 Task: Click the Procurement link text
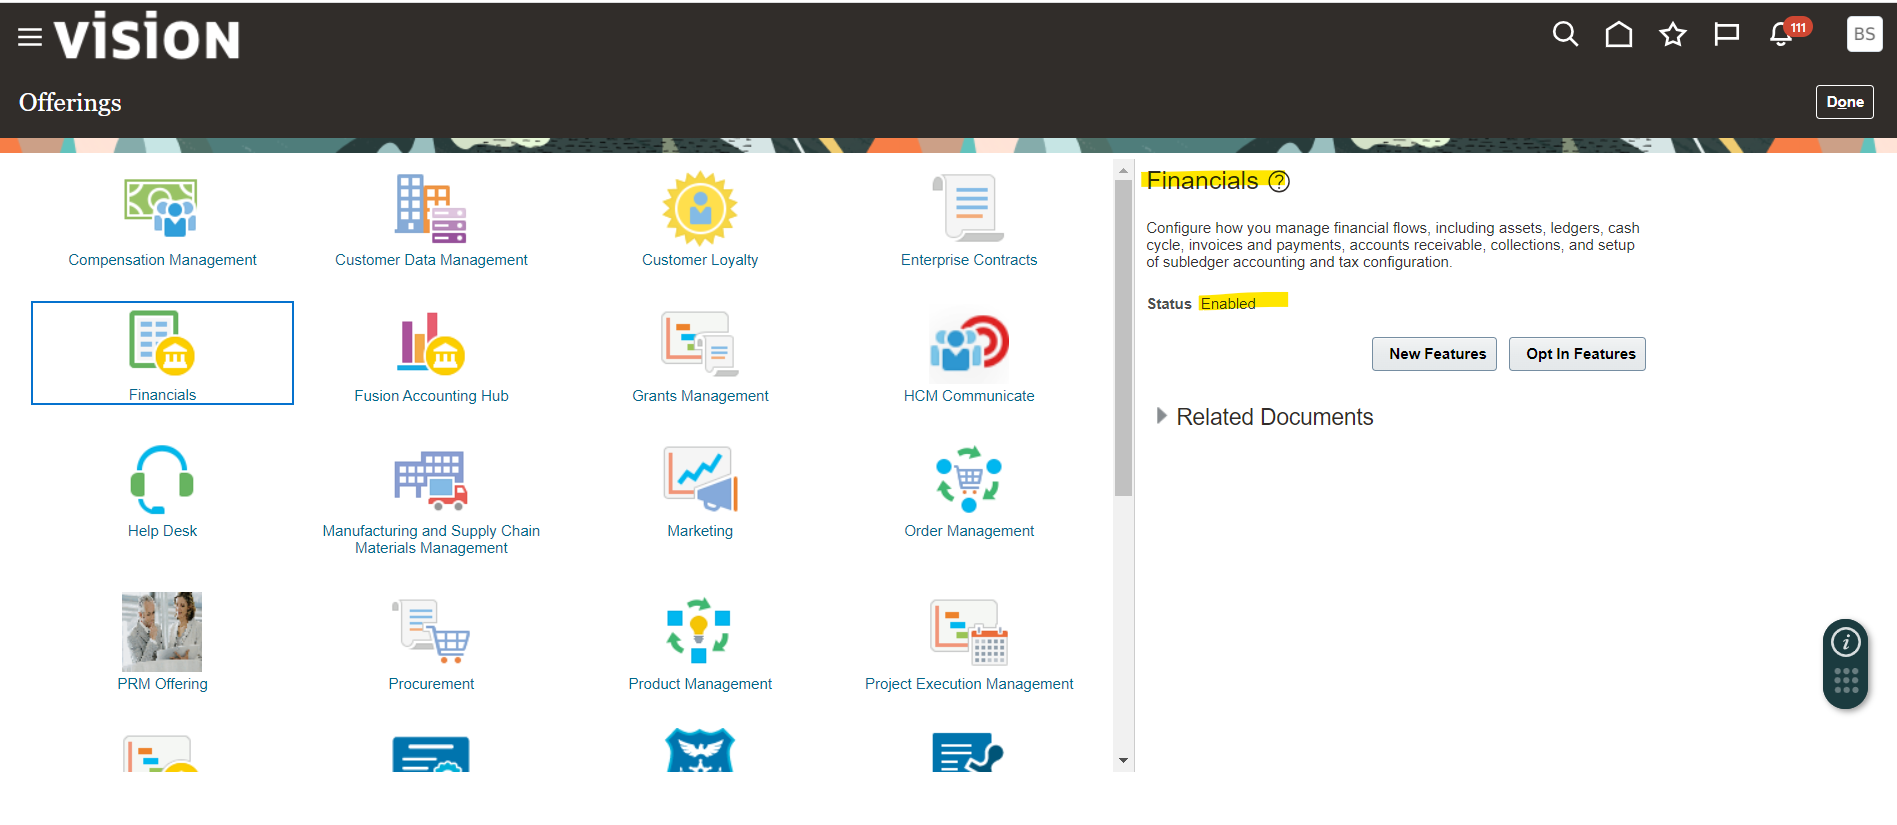tap(431, 684)
